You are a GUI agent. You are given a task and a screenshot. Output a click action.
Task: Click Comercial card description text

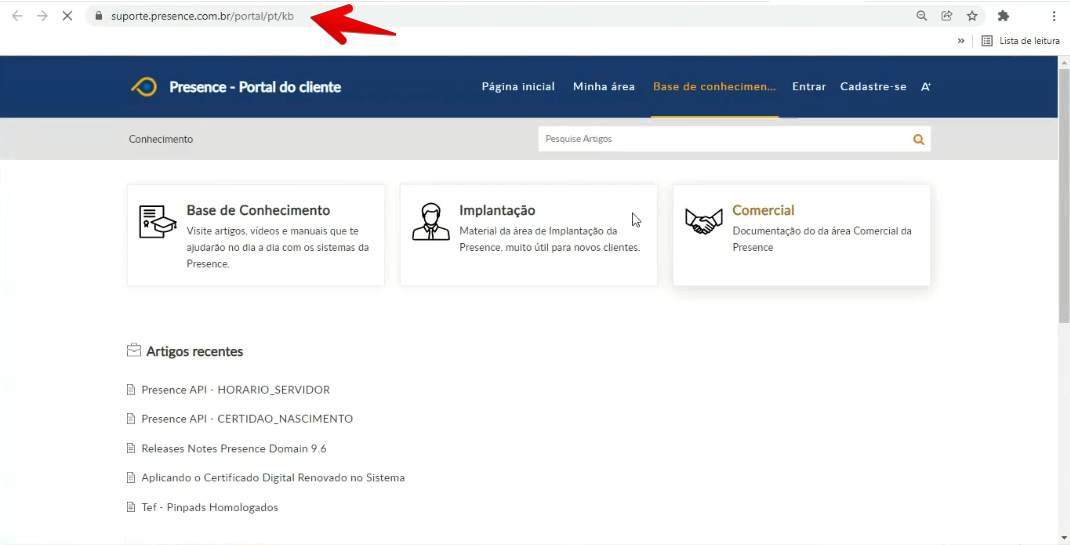click(822, 239)
